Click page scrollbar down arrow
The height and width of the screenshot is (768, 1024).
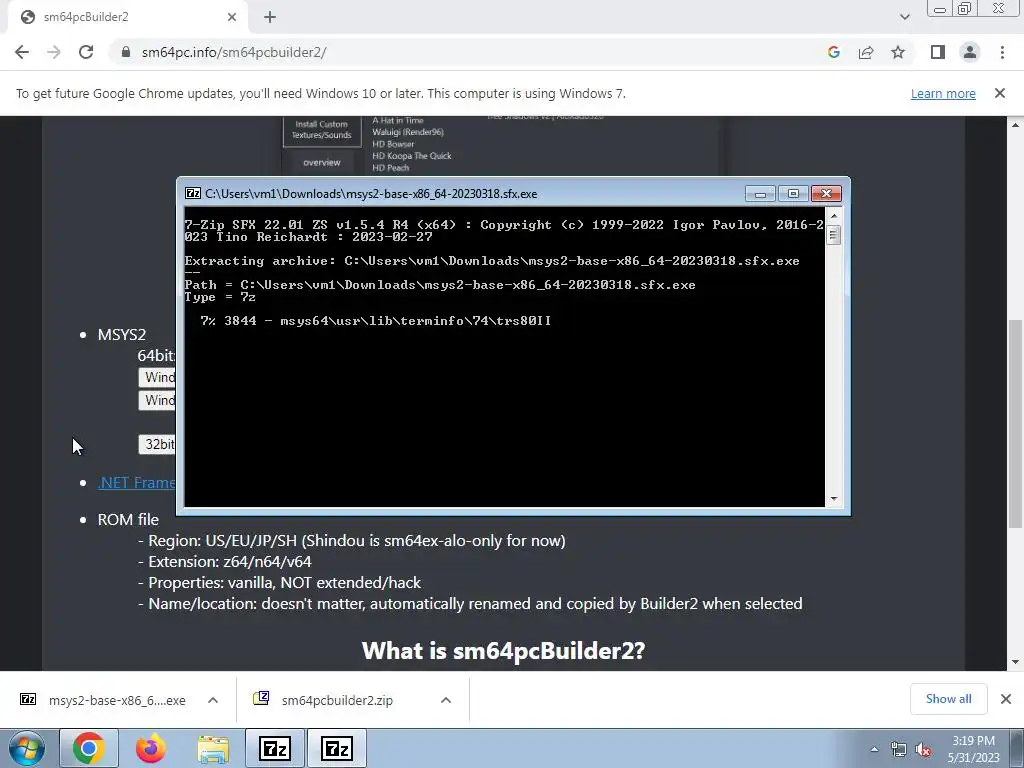point(1015,662)
